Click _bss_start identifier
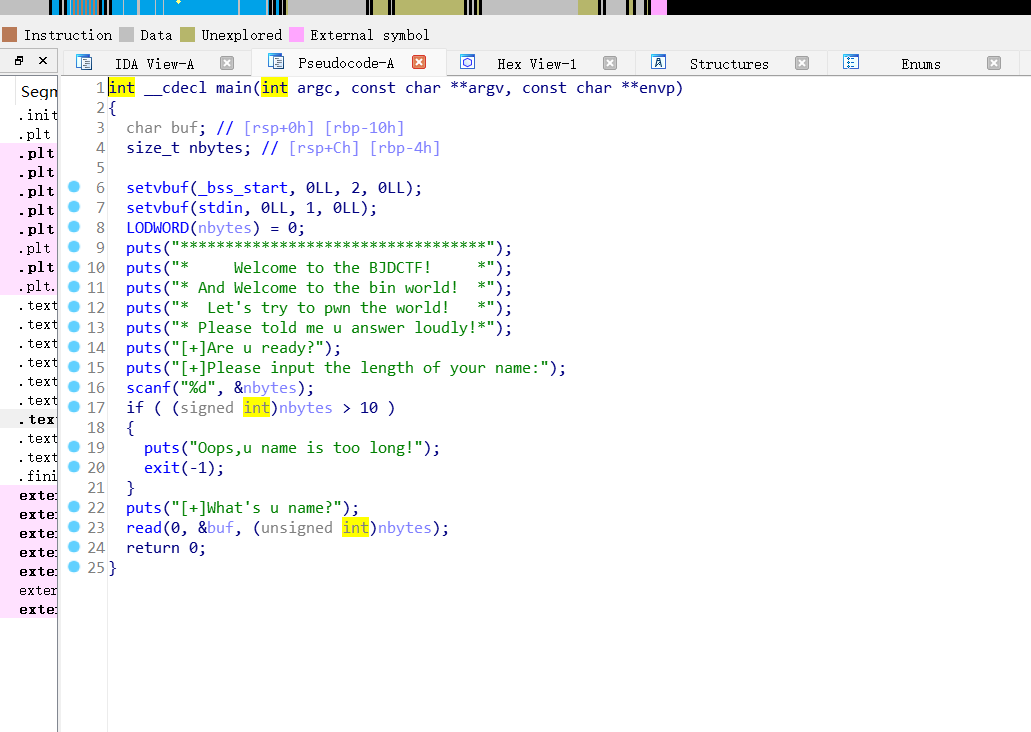This screenshot has width=1031, height=732. [244, 188]
